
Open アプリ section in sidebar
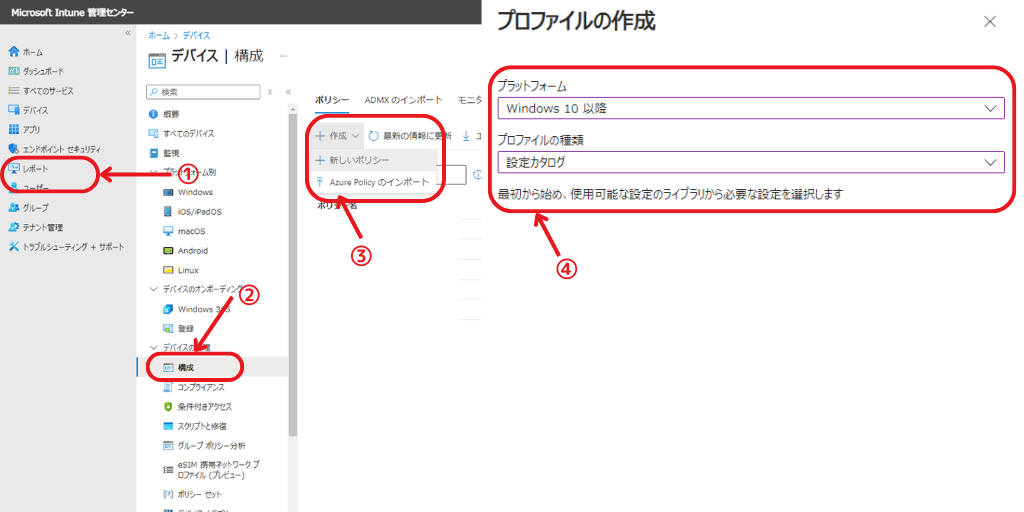tap(25, 129)
